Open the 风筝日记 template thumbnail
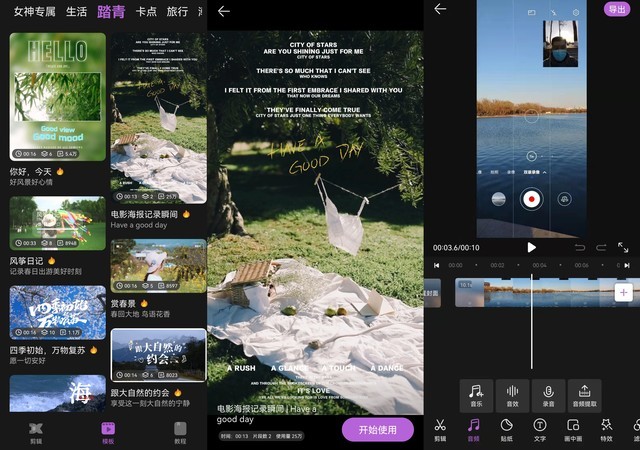640x450 pixels. [57, 223]
